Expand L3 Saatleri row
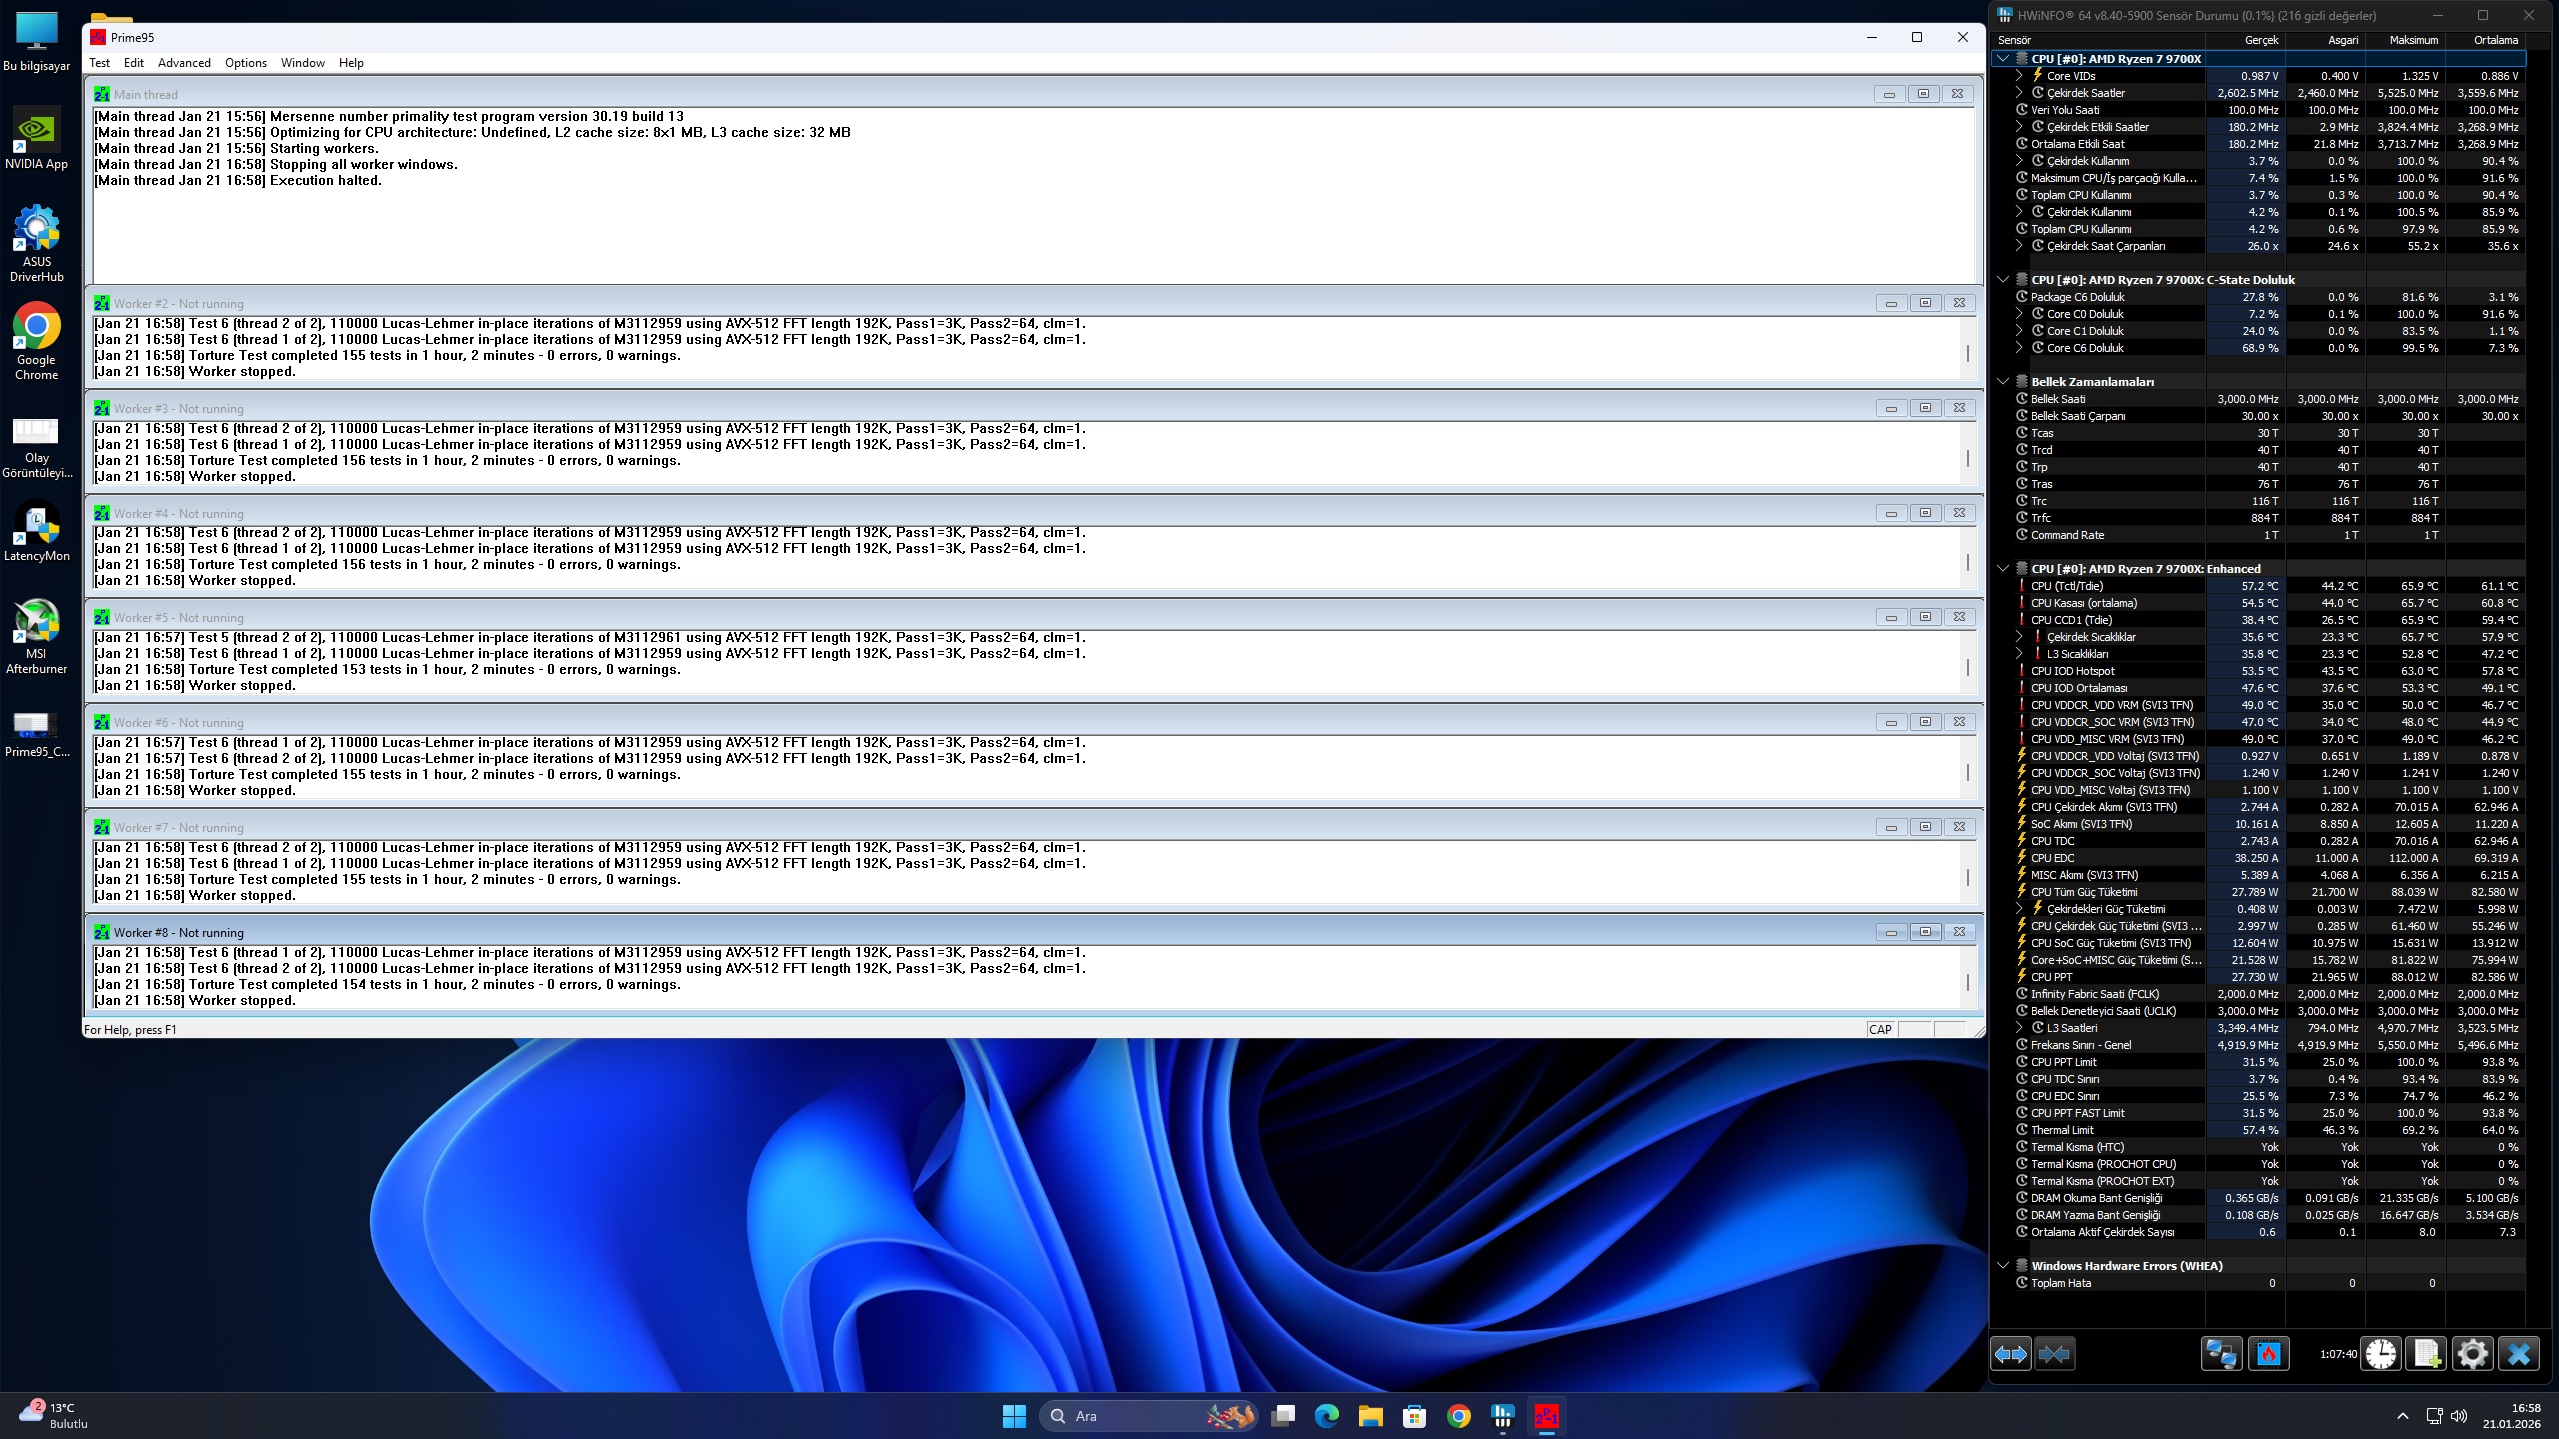 point(2019,1028)
